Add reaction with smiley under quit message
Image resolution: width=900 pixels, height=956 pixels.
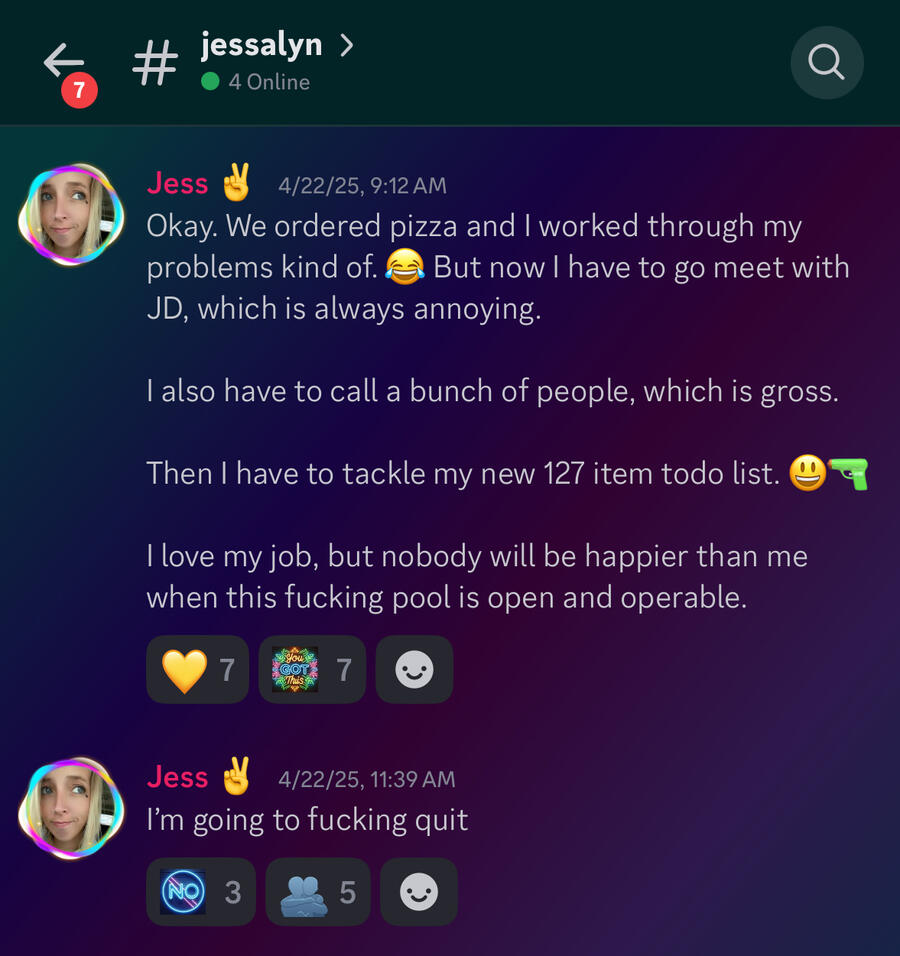(x=418, y=892)
